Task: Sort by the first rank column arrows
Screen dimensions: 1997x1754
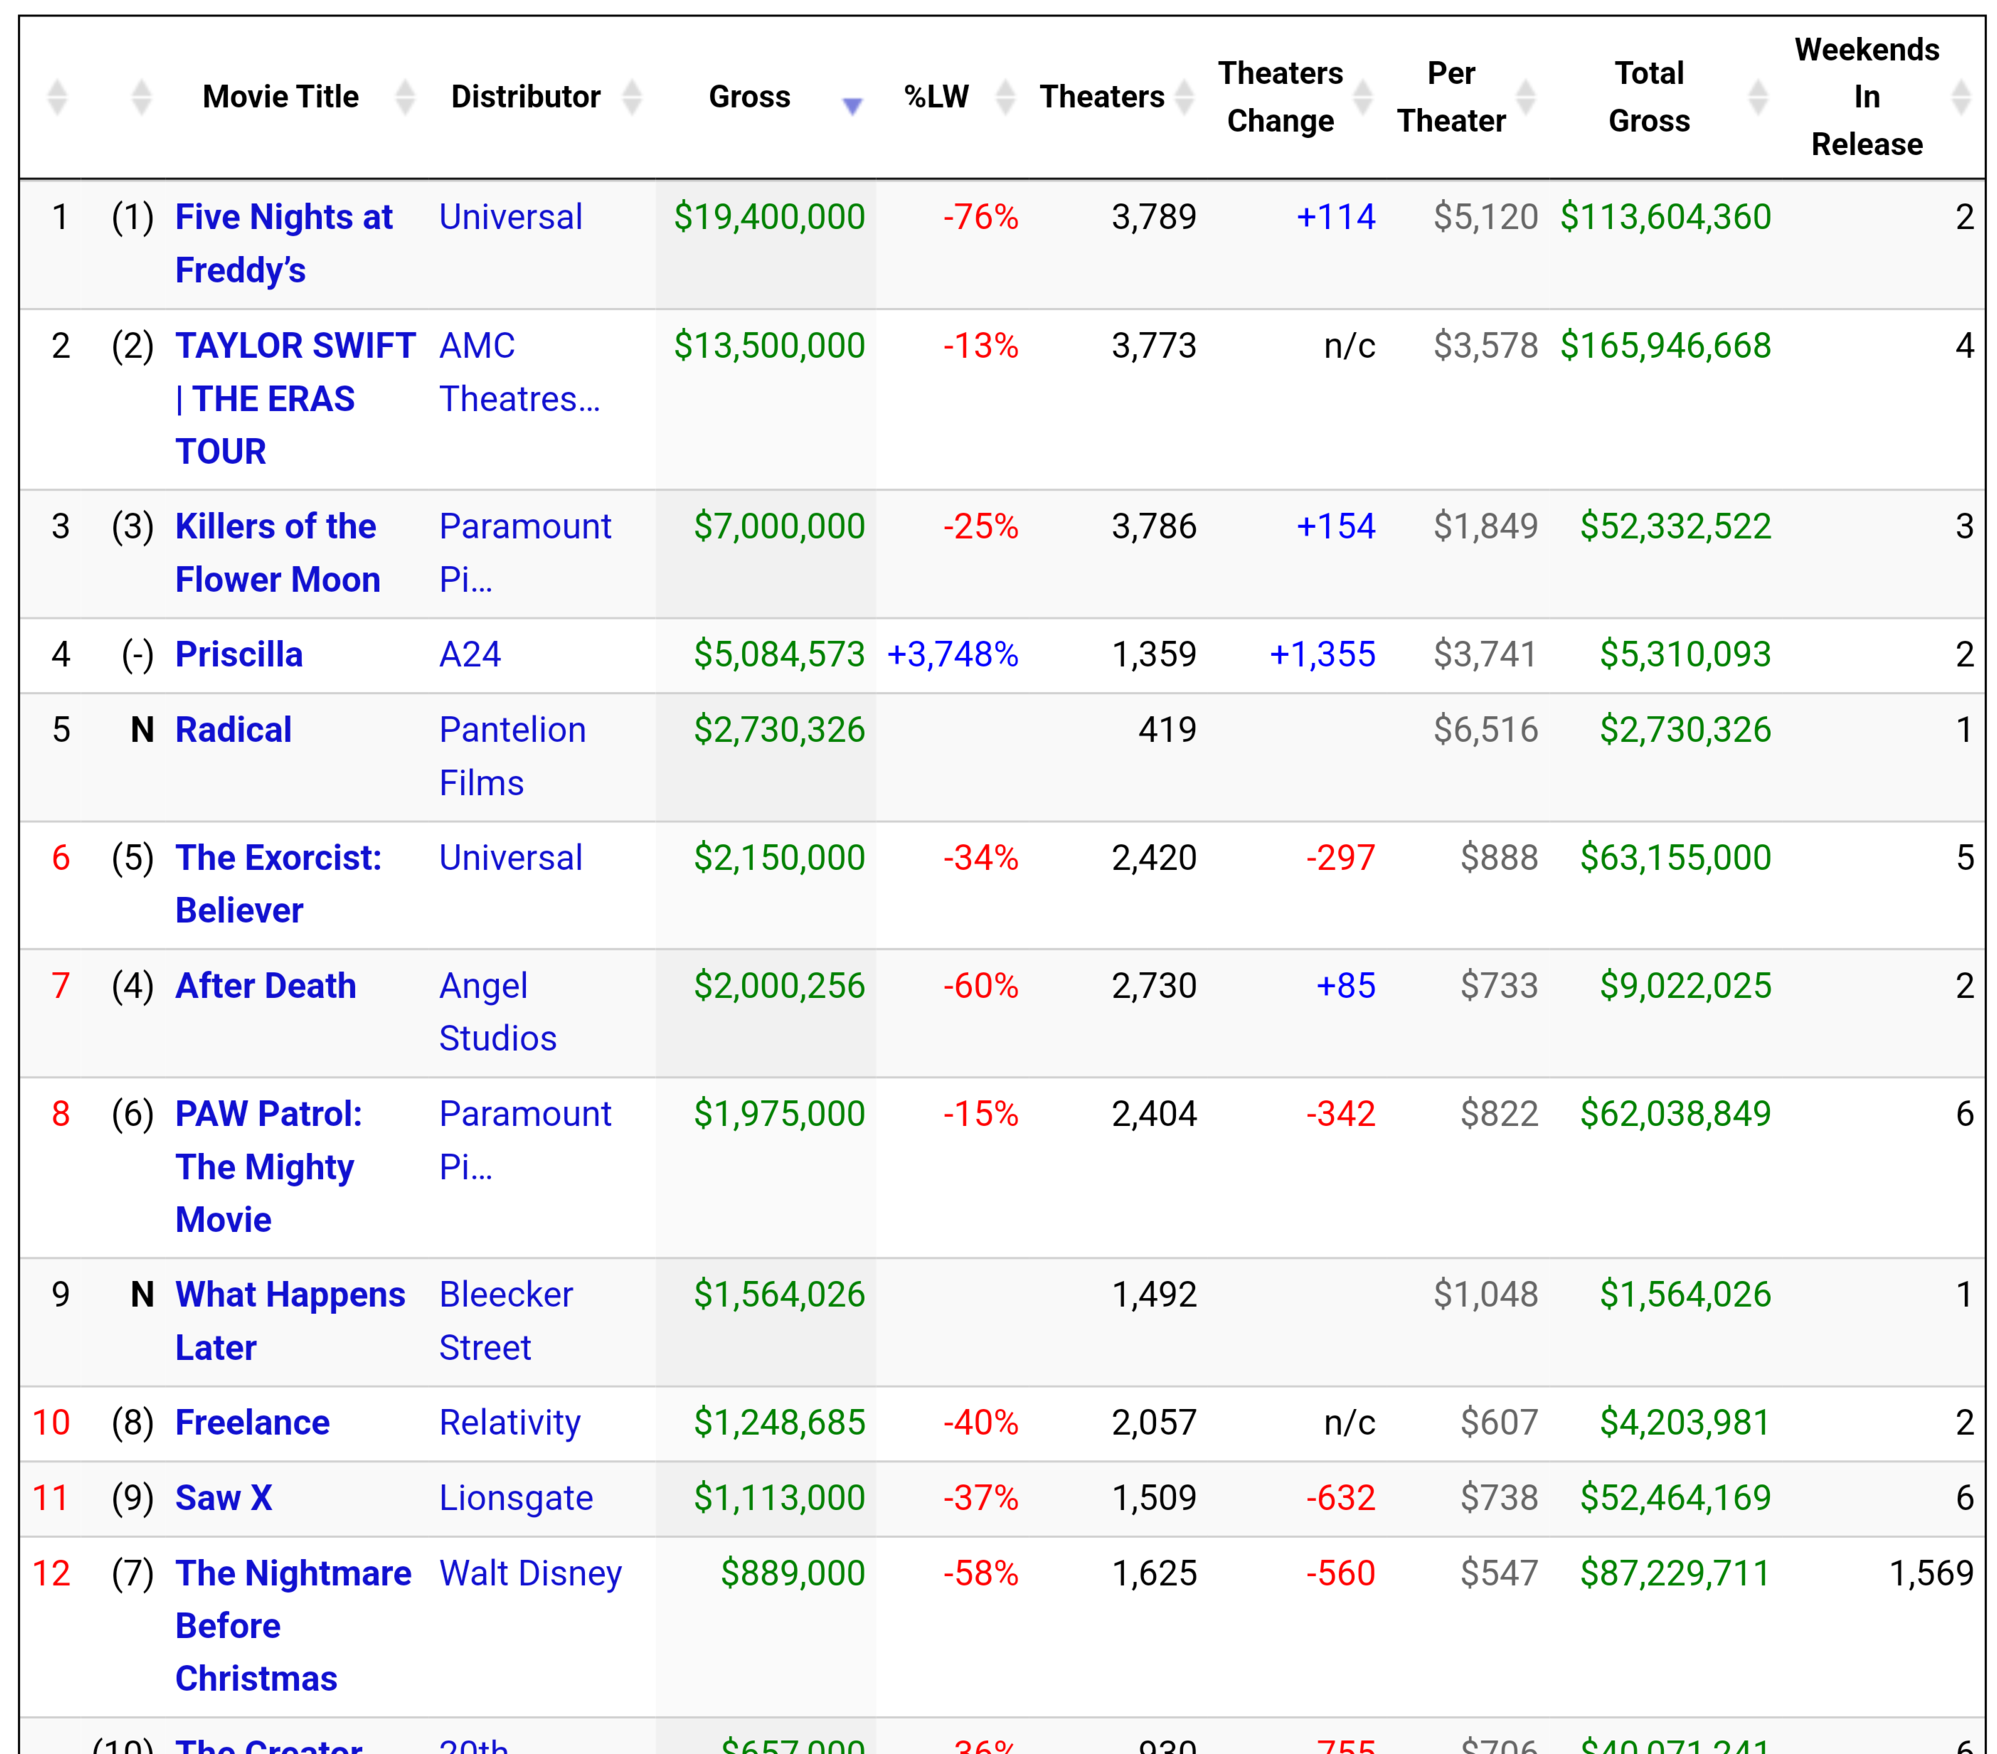Action: (x=57, y=97)
